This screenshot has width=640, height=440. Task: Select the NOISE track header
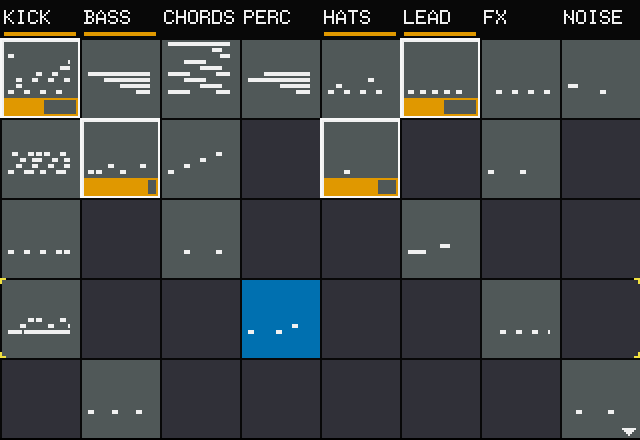click(x=593, y=18)
